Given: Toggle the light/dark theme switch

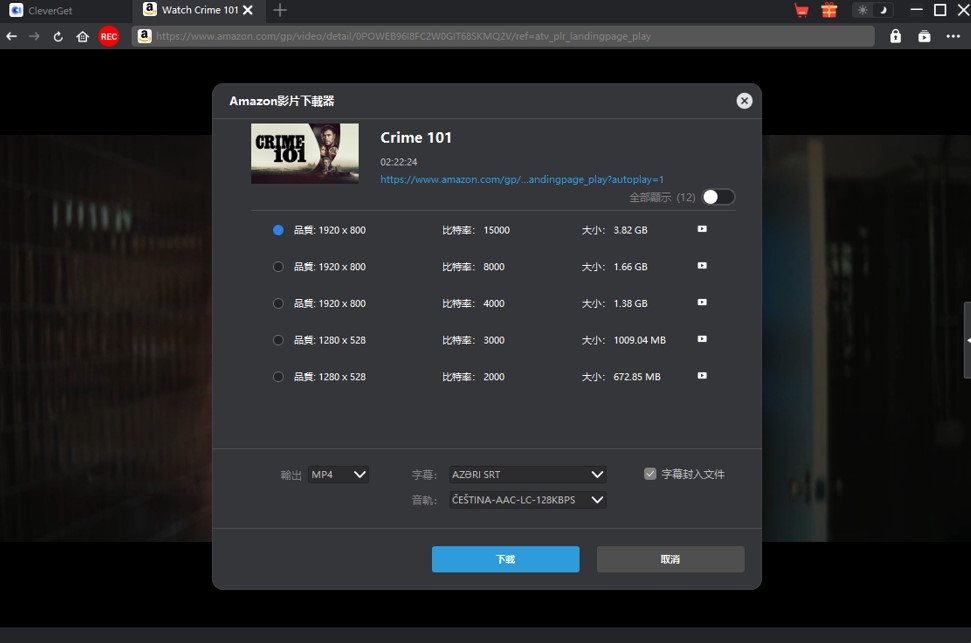Looking at the screenshot, I should (x=872, y=11).
